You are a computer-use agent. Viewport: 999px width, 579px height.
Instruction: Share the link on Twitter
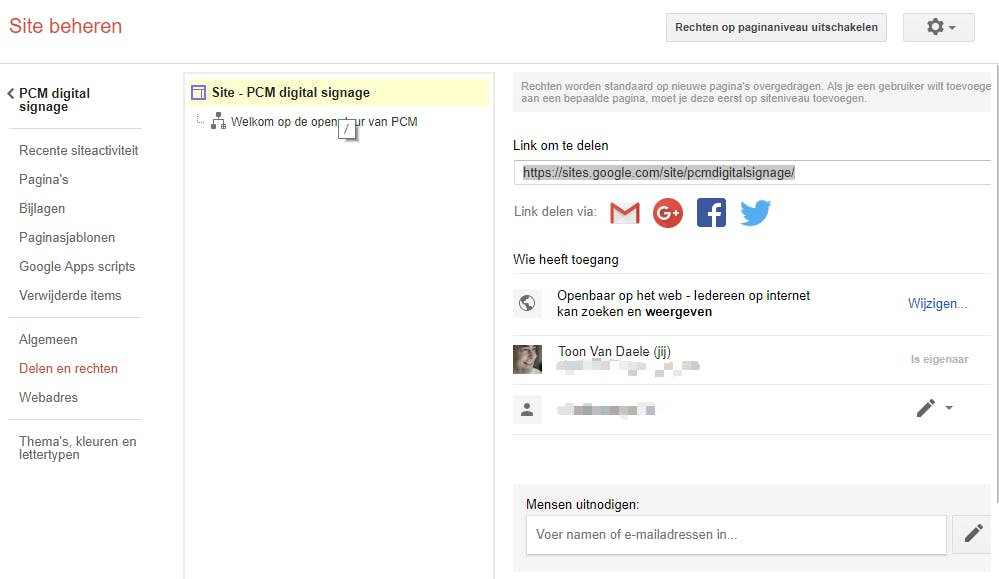pos(755,213)
